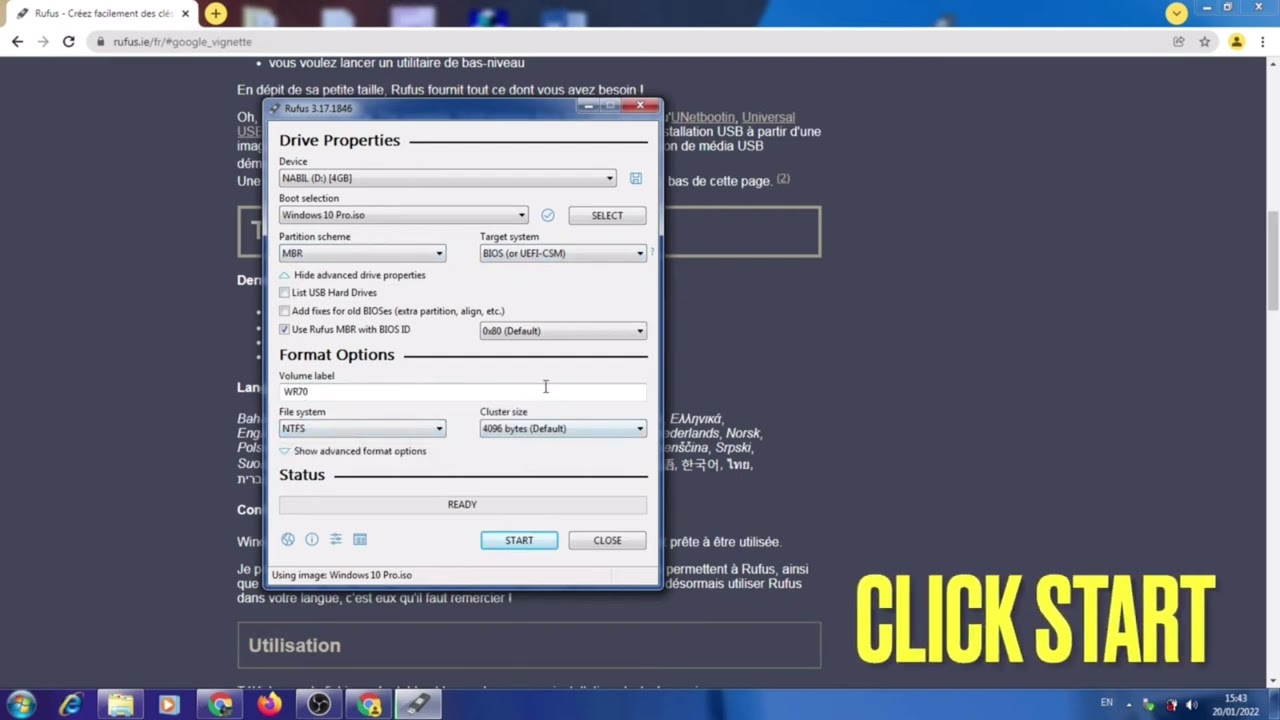Open Chrome profile avatar
Viewport: 1280px width, 720px height.
(1237, 42)
